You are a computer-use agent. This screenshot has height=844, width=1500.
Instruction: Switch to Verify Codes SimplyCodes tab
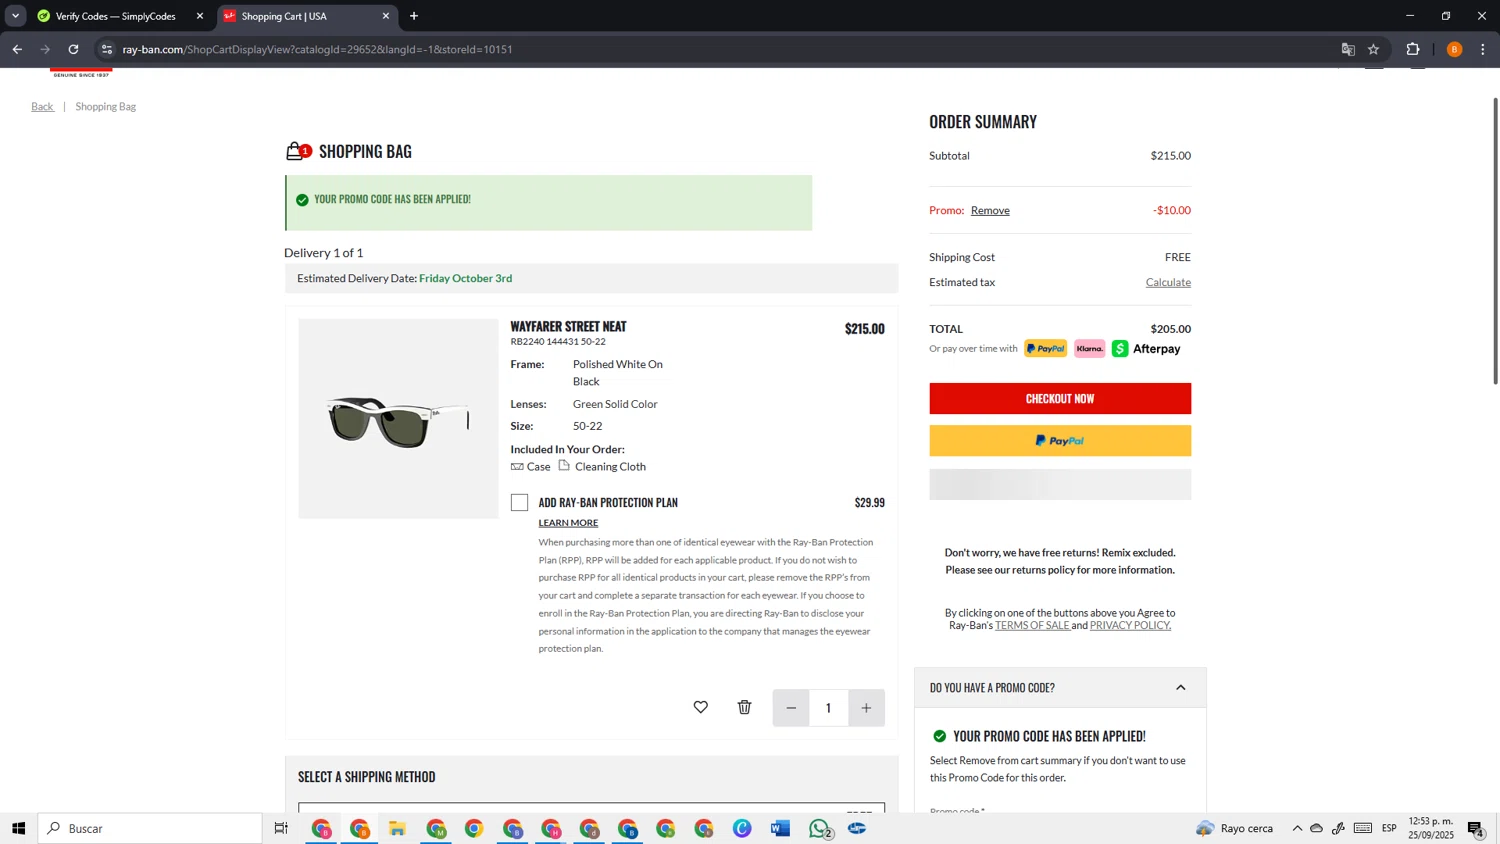[115, 16]
